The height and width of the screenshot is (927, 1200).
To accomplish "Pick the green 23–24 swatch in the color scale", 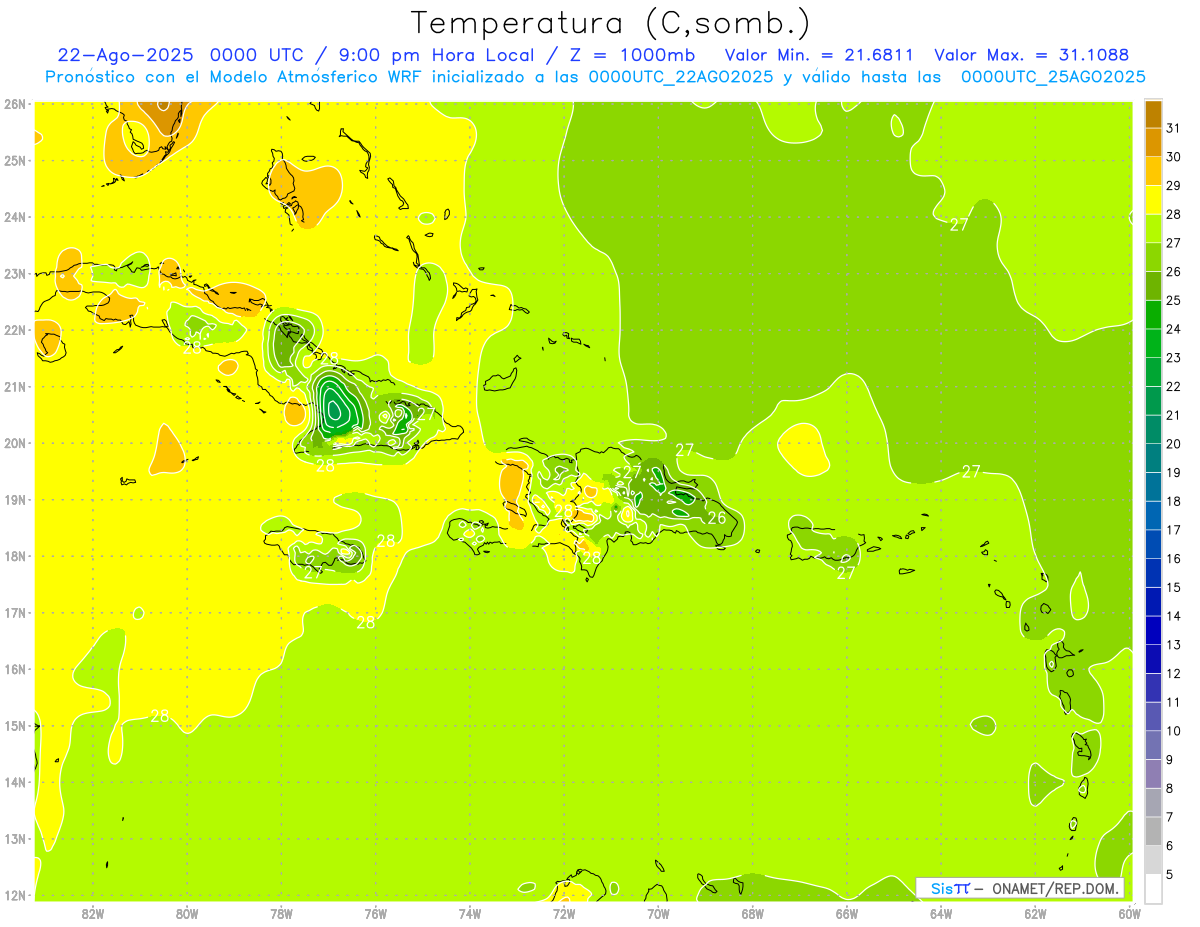I will pyautogui.click(x=1153, y=344).
